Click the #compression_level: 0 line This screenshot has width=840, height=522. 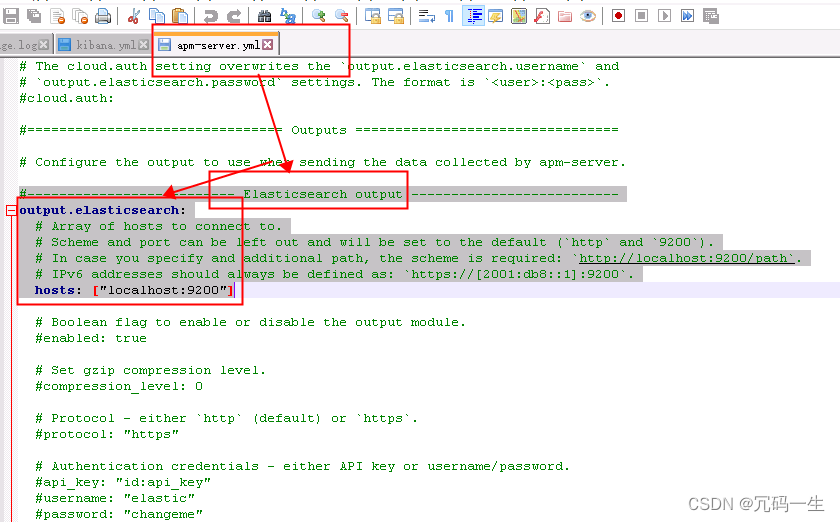[119, 386]
